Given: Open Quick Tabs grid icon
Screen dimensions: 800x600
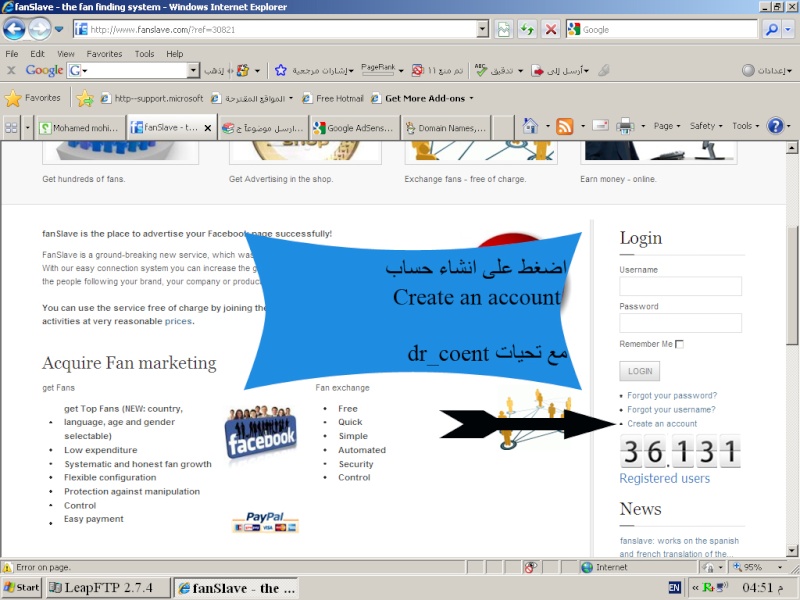Looking at the screenshot, I should [11, 128].
